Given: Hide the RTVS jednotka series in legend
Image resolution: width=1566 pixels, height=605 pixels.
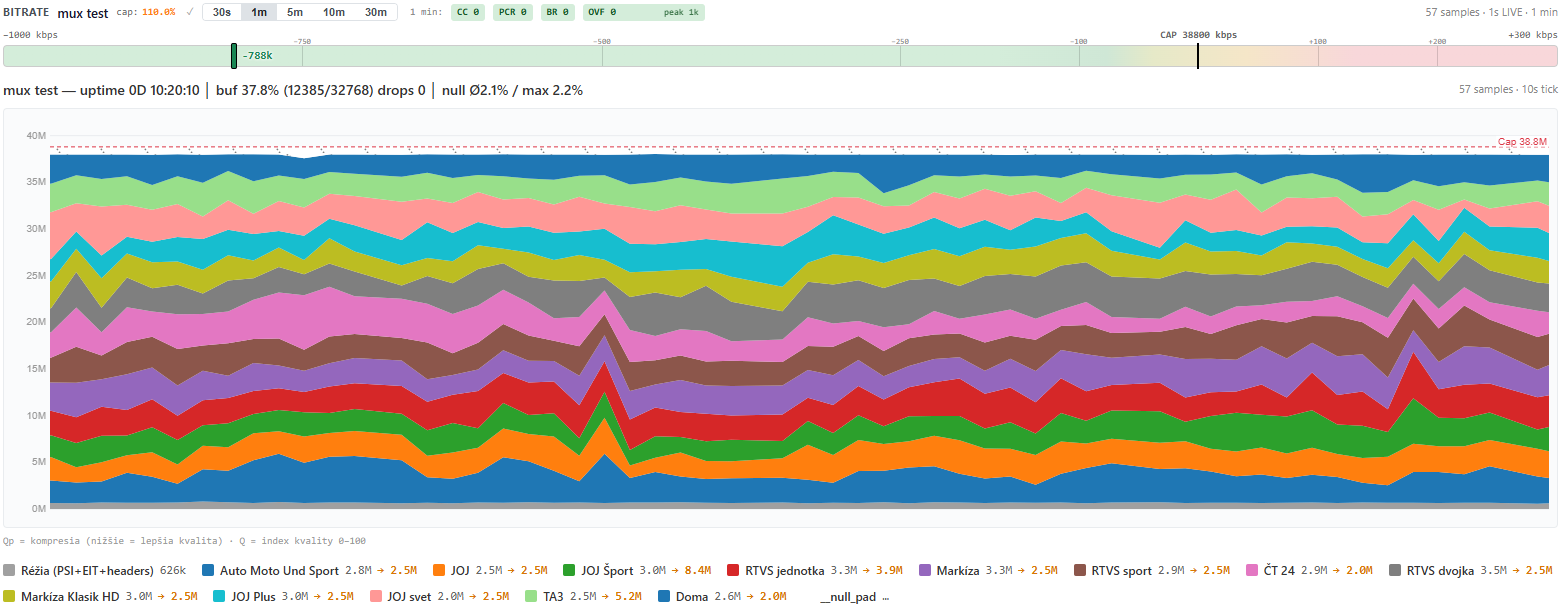Looking at the screenshot, I should pos(734,570).
